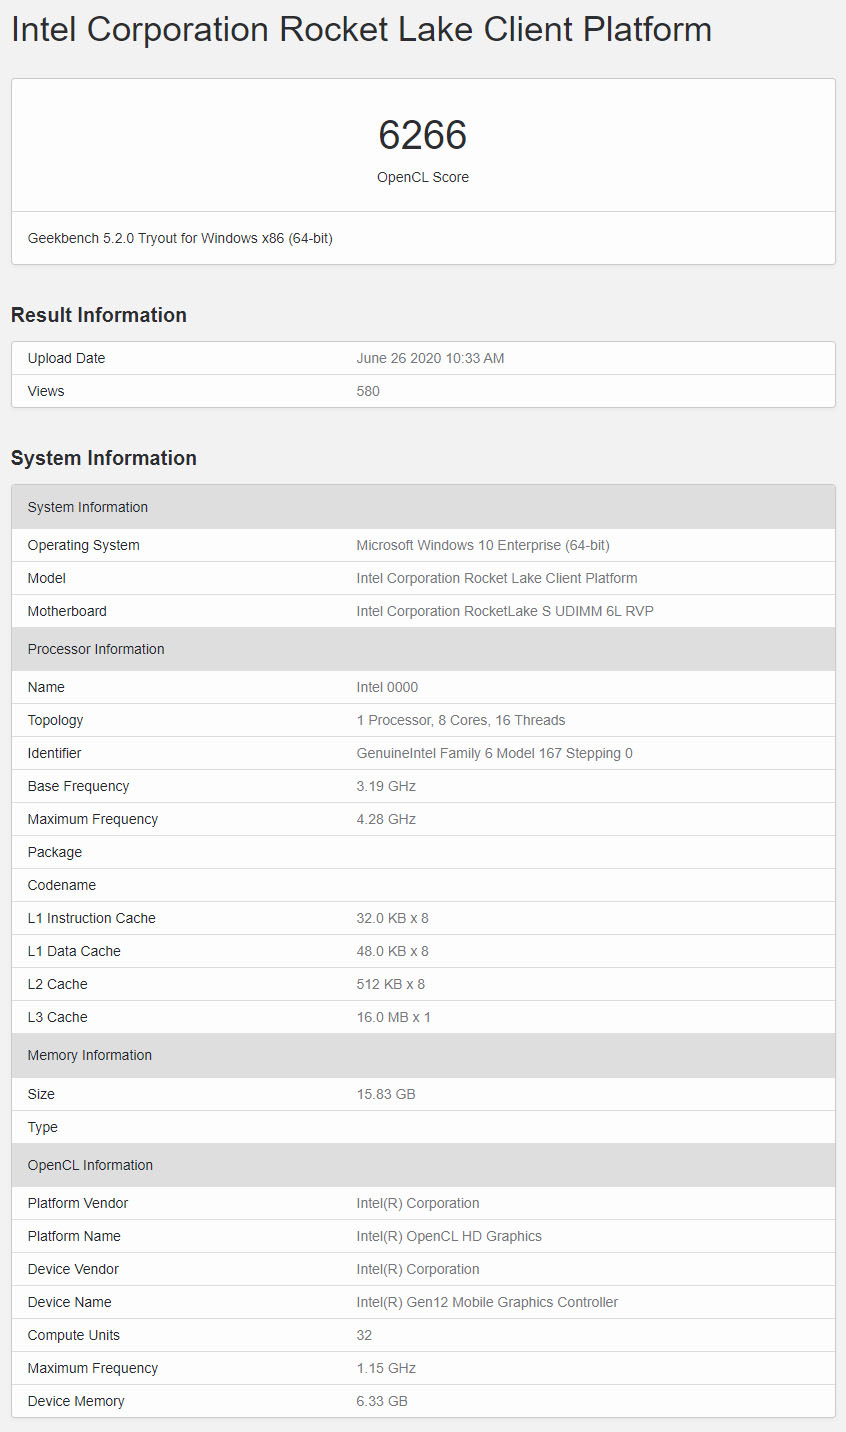Click the 4.28 GHz processor maximum frequency value
The image size is (846, 1432).
tap(386, 819)
